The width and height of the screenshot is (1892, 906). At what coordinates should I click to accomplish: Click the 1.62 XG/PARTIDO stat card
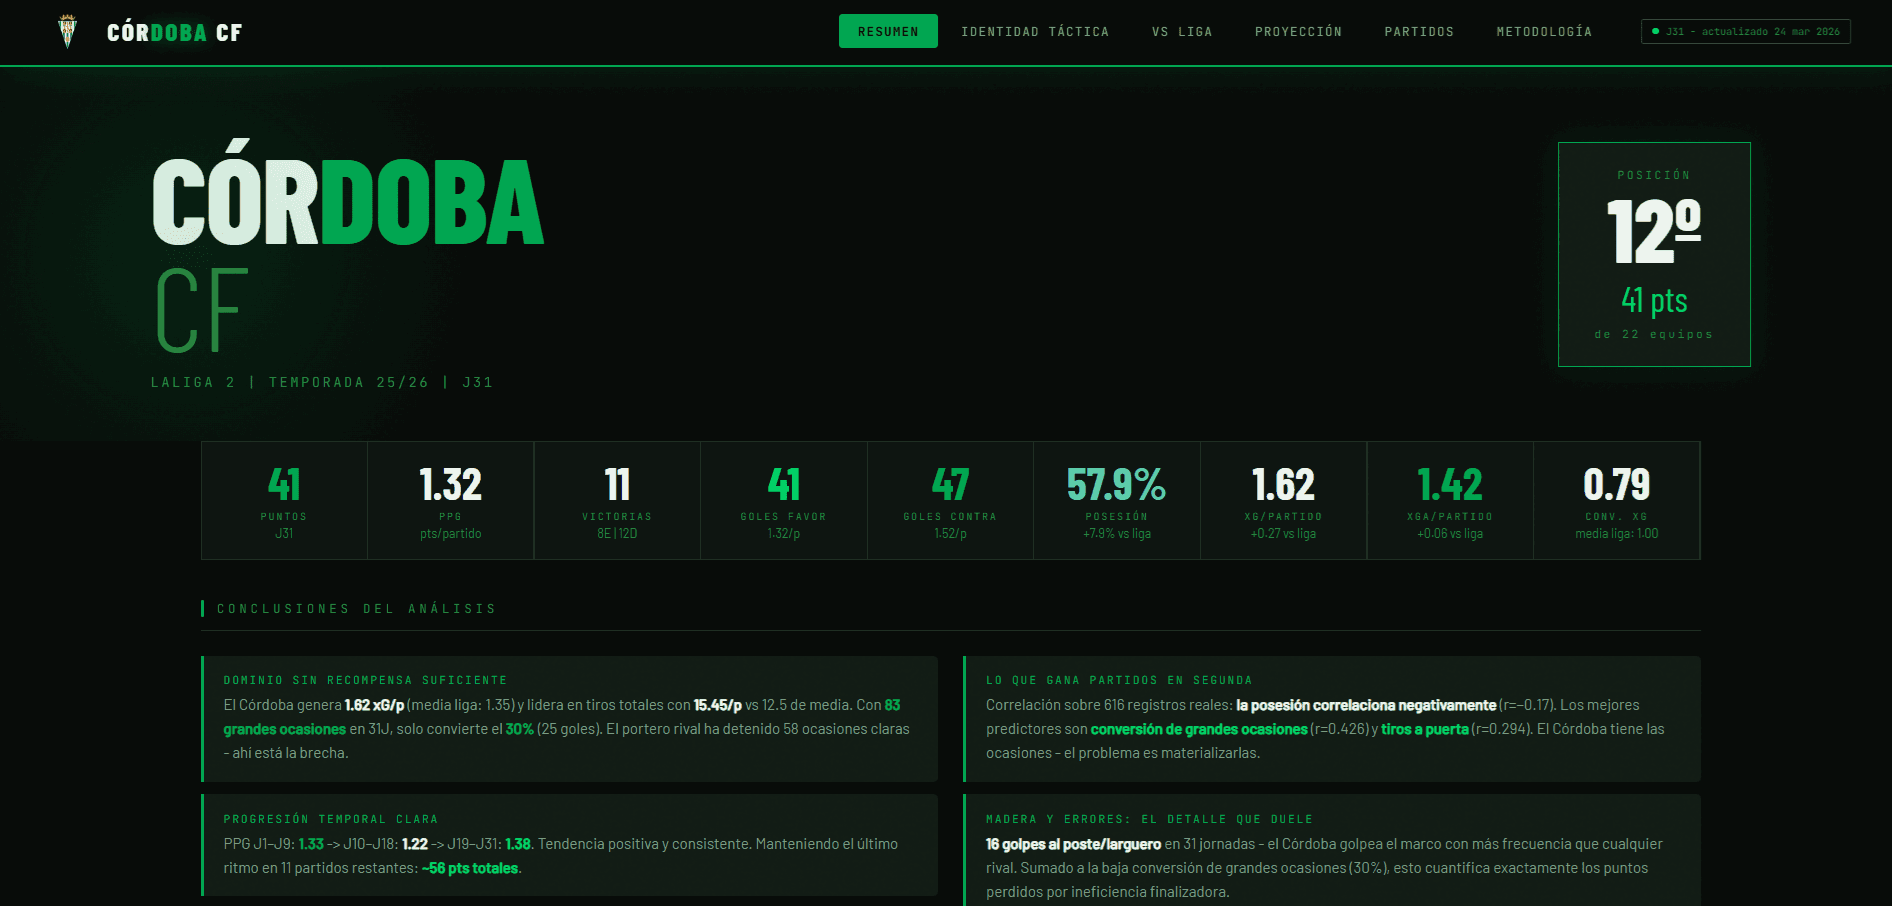1283,500
